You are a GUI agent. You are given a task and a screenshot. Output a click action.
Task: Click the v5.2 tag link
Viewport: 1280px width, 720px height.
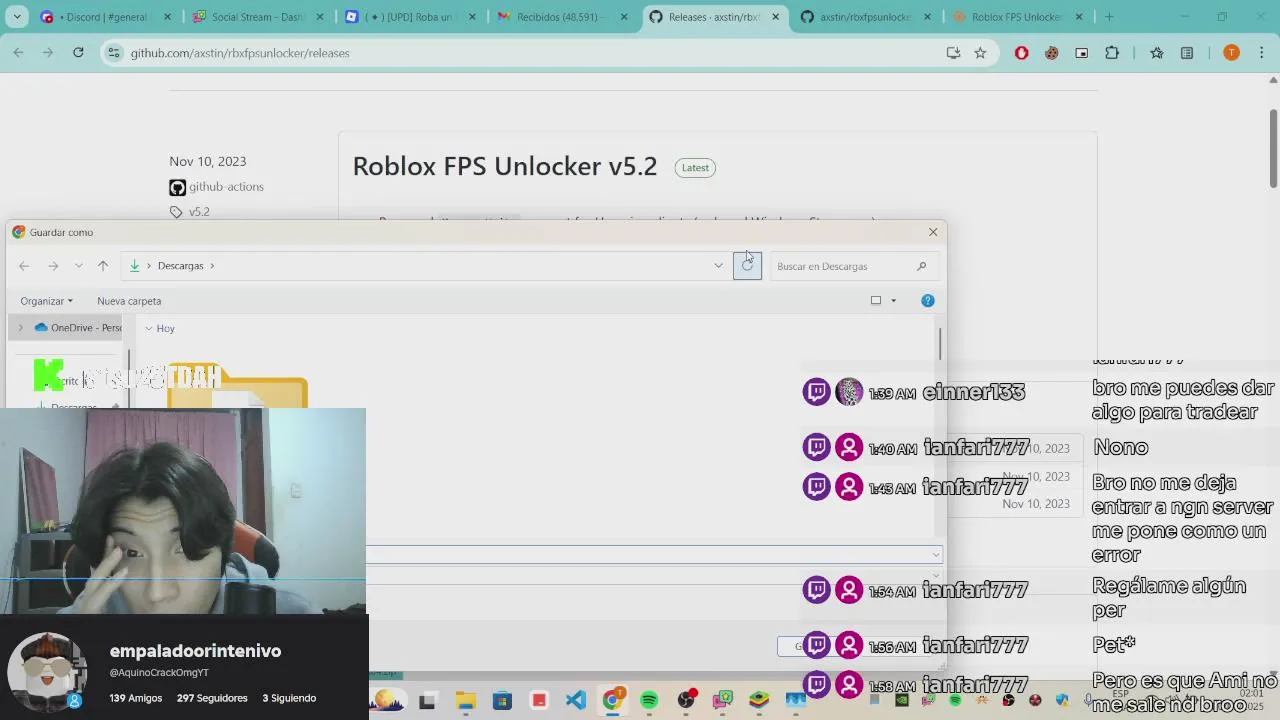[199, 212]
